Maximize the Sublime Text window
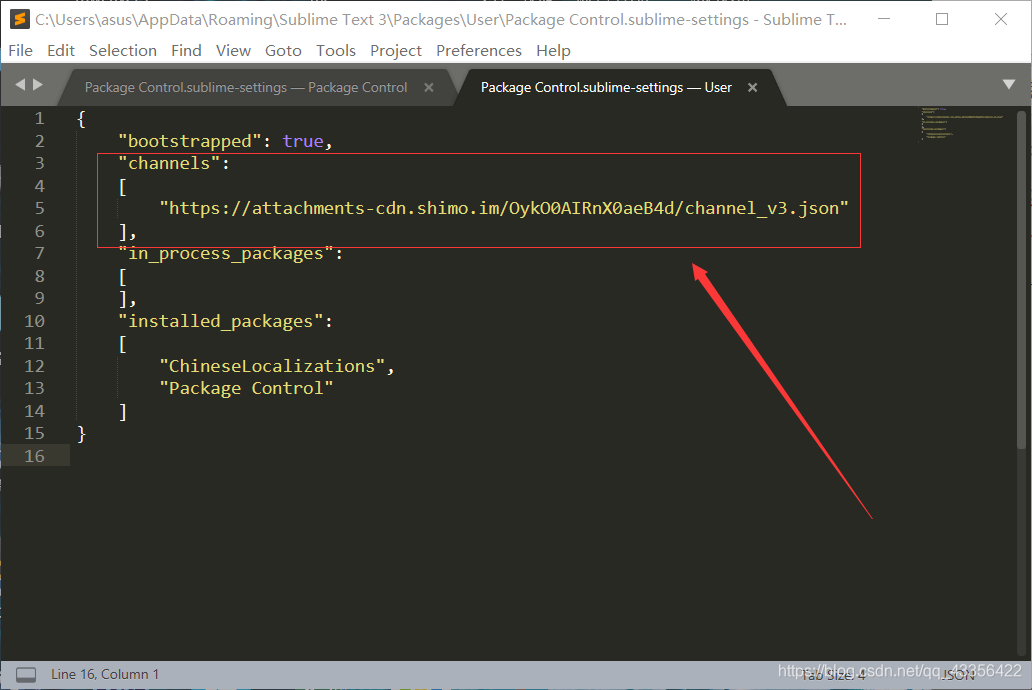This screenshot has width=1032, height=690. tap(942, 19)
